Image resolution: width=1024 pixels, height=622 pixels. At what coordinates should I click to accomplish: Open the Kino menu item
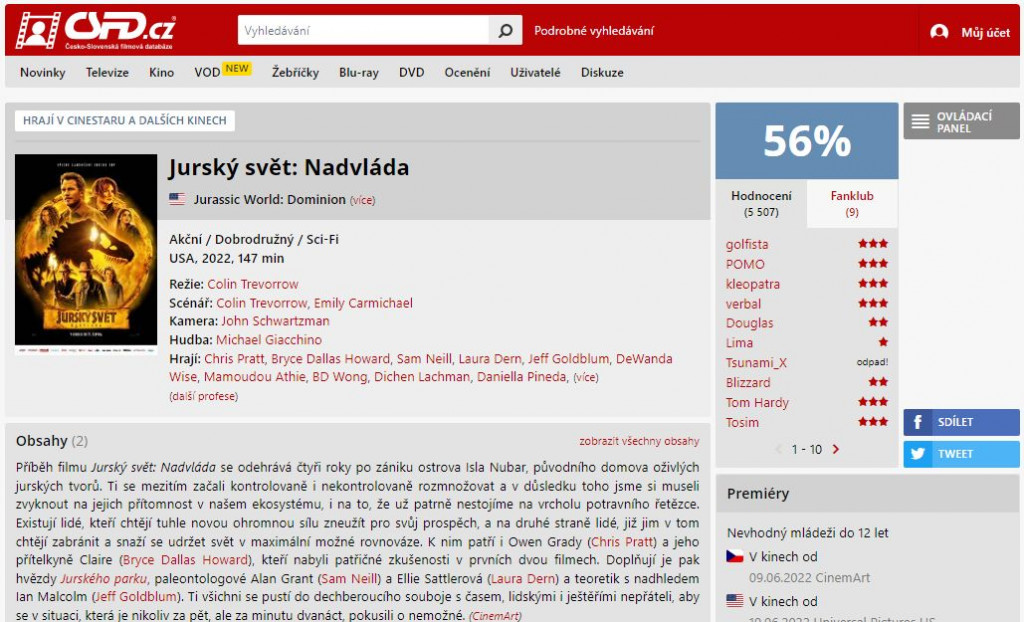point(161,73)
